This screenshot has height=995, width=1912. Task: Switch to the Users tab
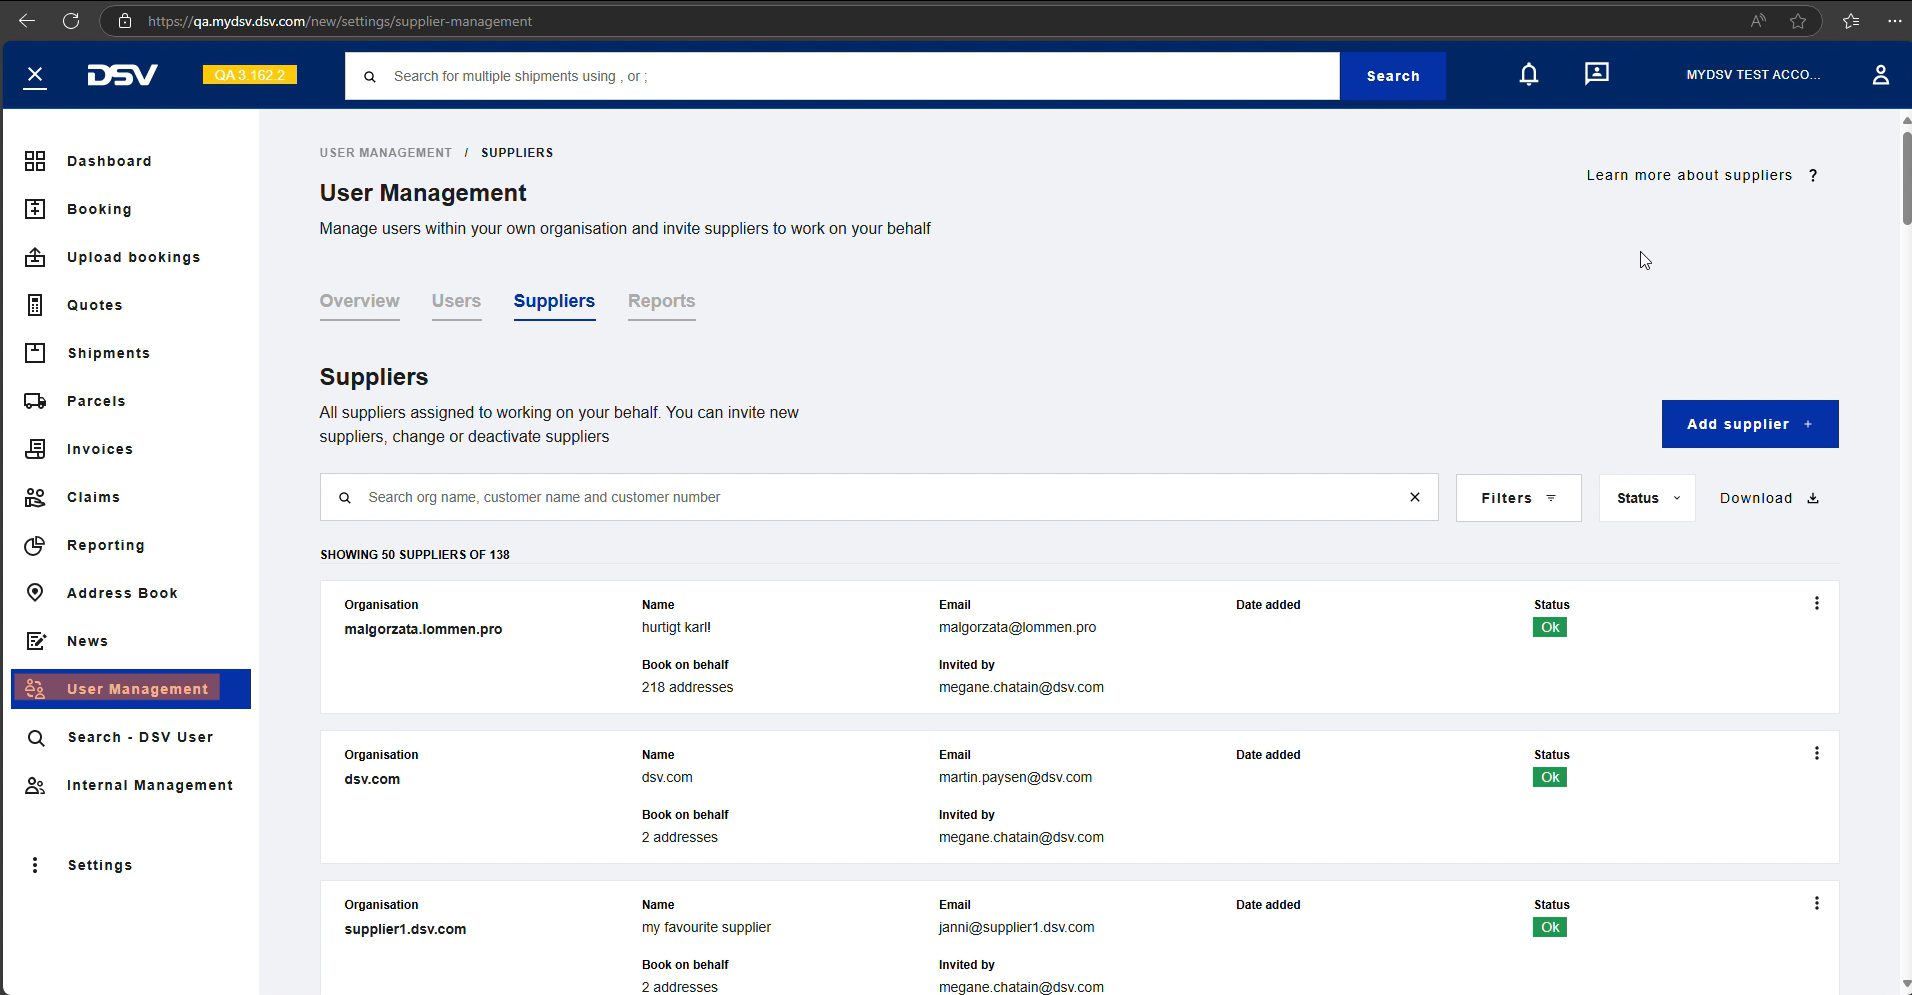point(456,301)
